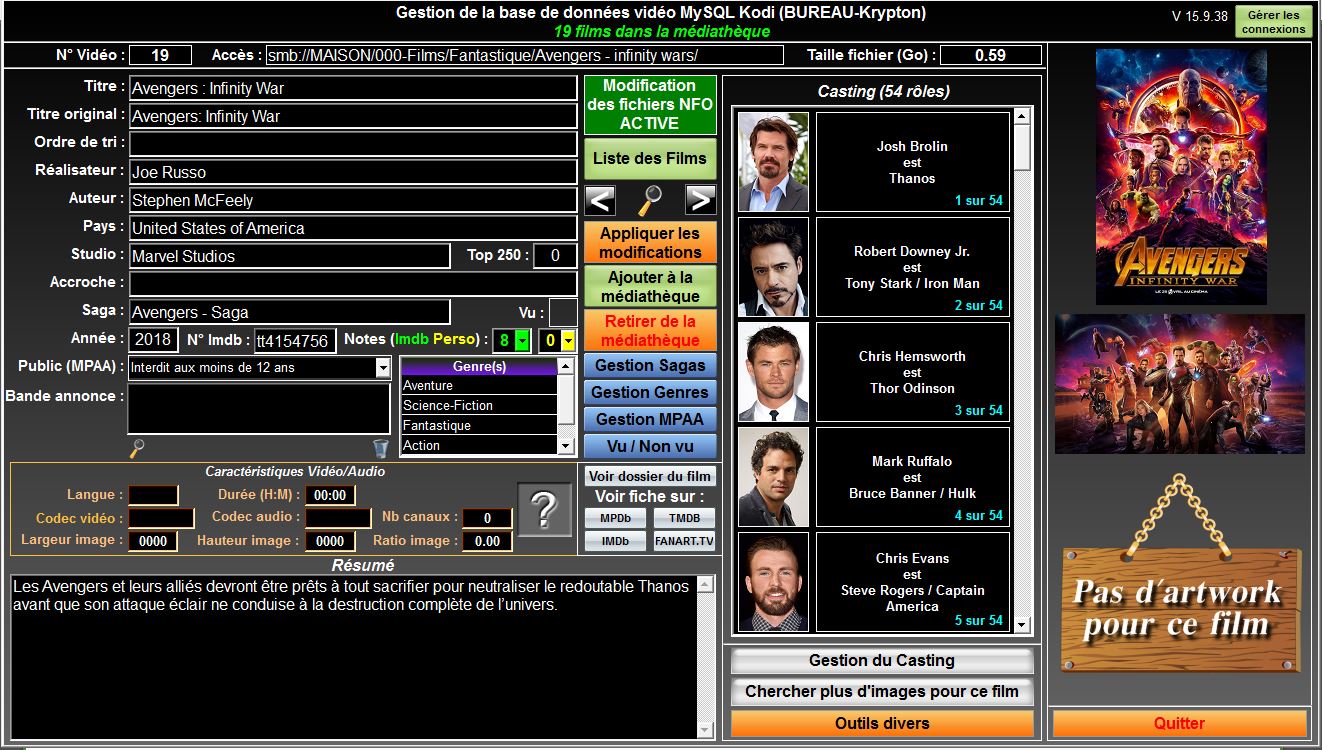Delete trailer with the trash bin icon
The height and width of the screenshot is (750, 1322).
pos(380,449)
